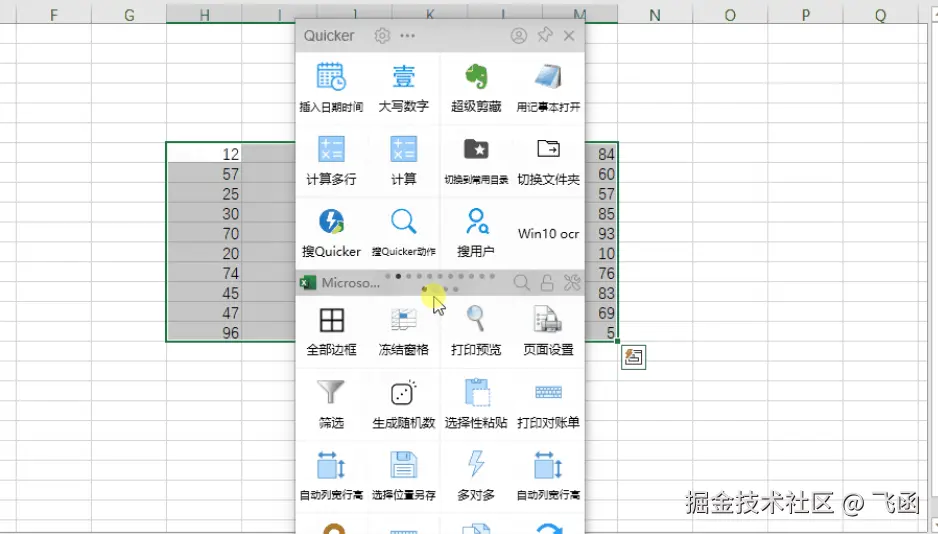The width and height of the screenshot is (938, 534).
Task: Open the 超级剪藏 Evernote action
Action: coord(476,88)
